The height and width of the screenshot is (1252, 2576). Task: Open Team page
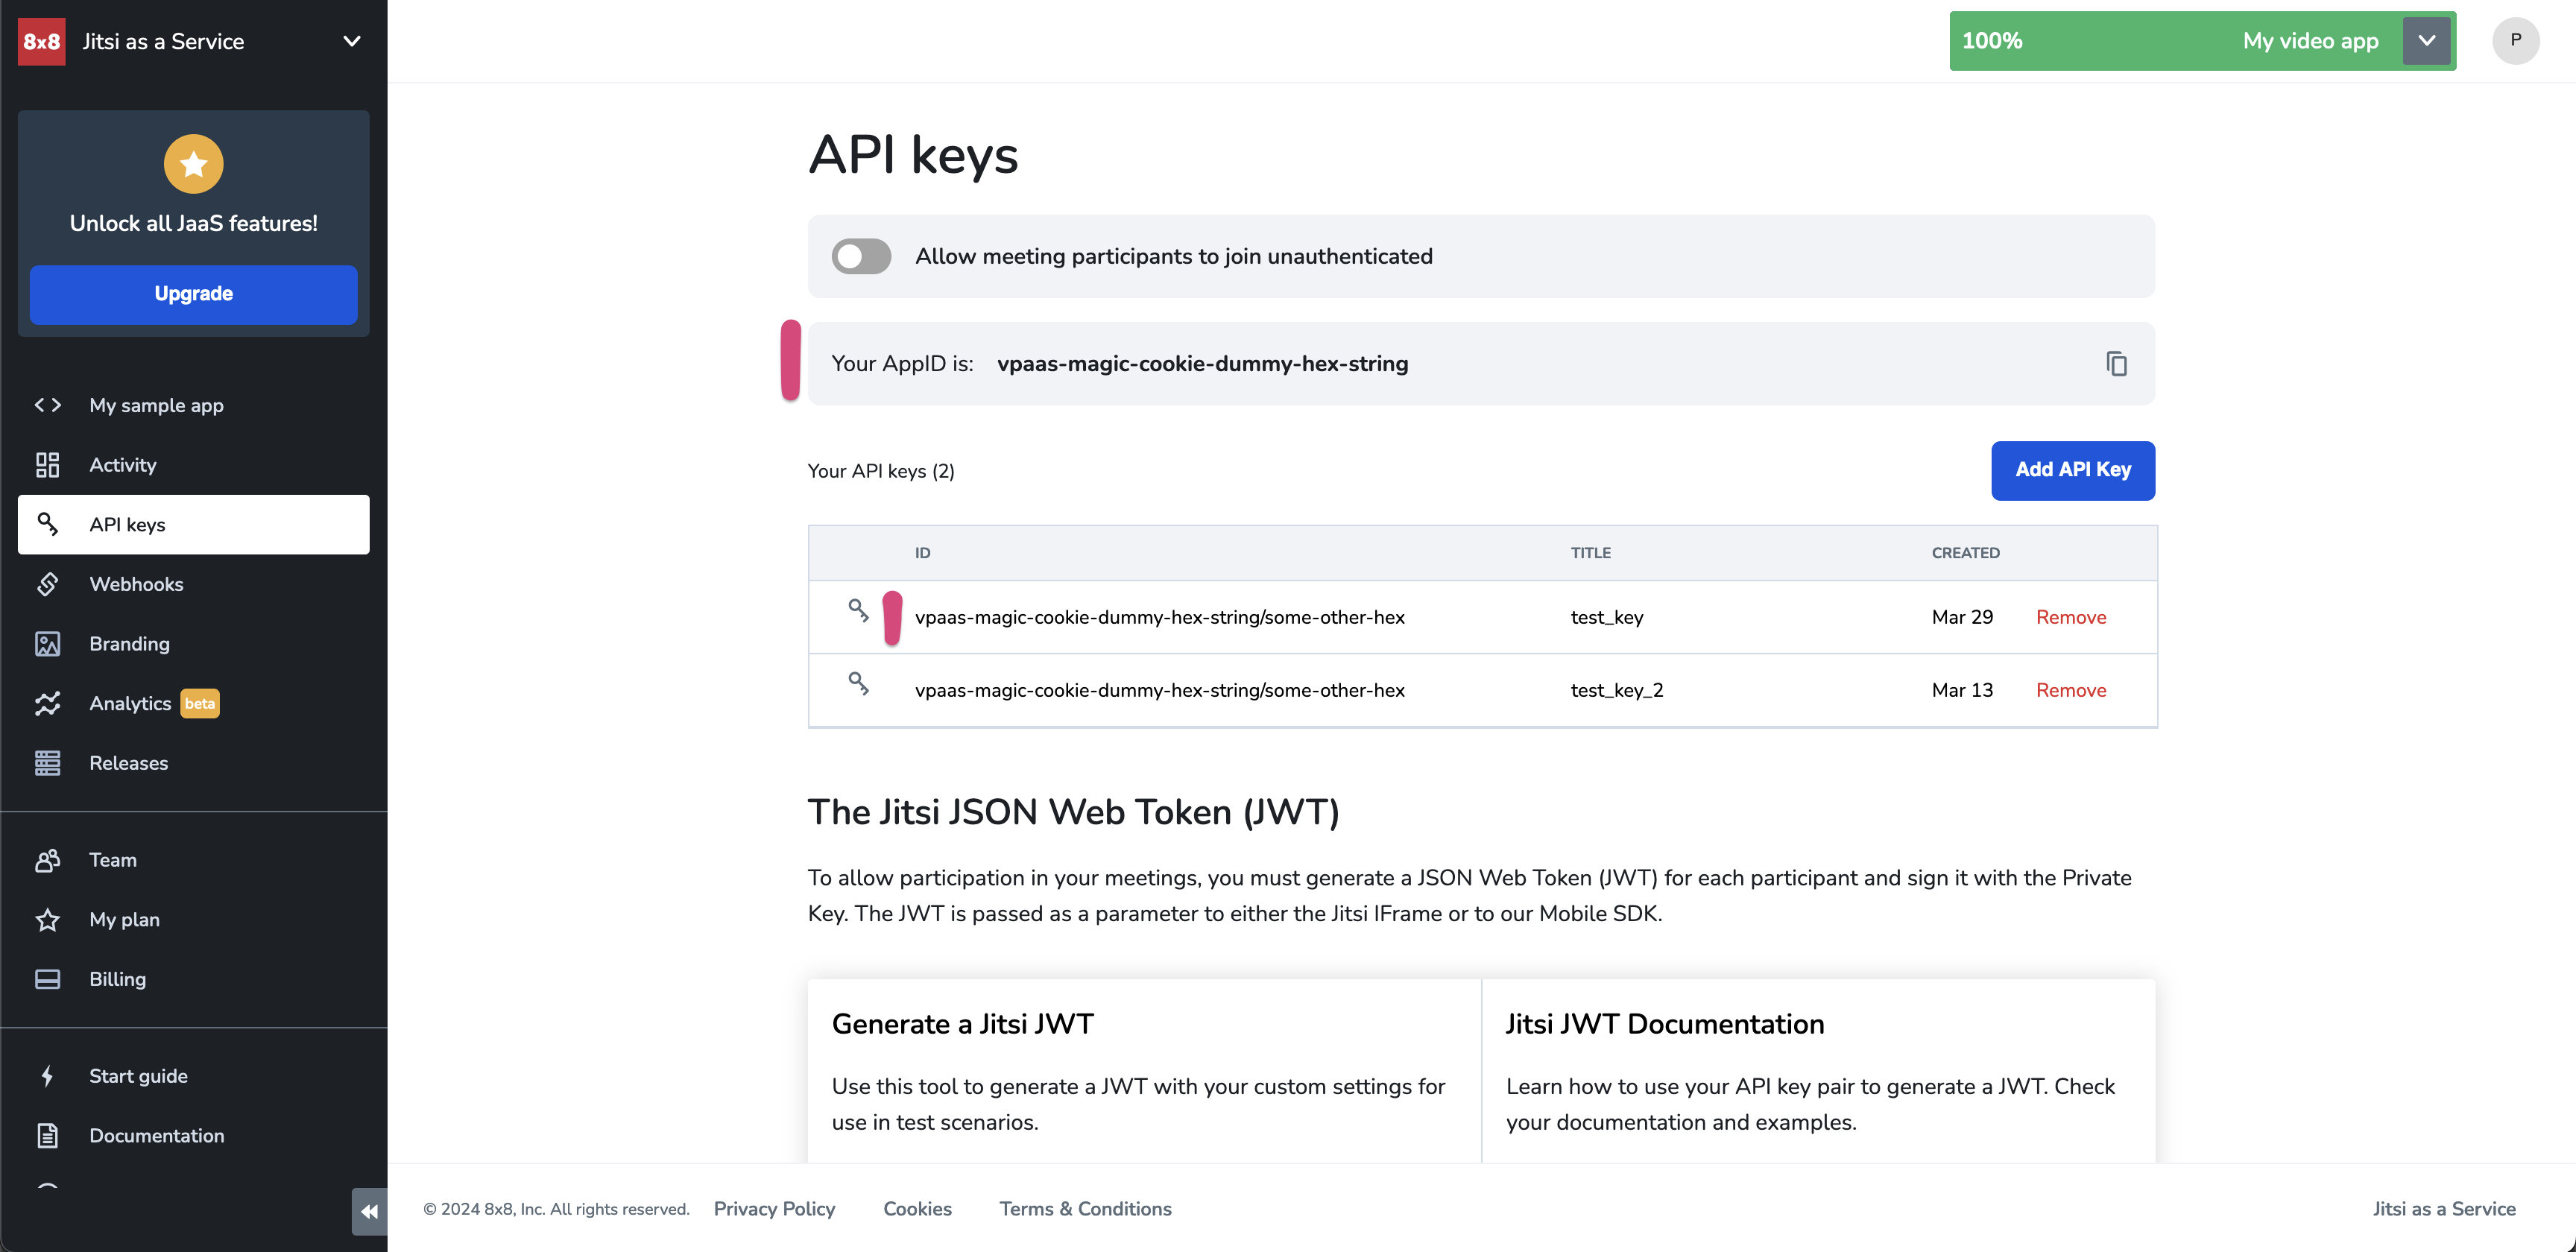[193, 860]
